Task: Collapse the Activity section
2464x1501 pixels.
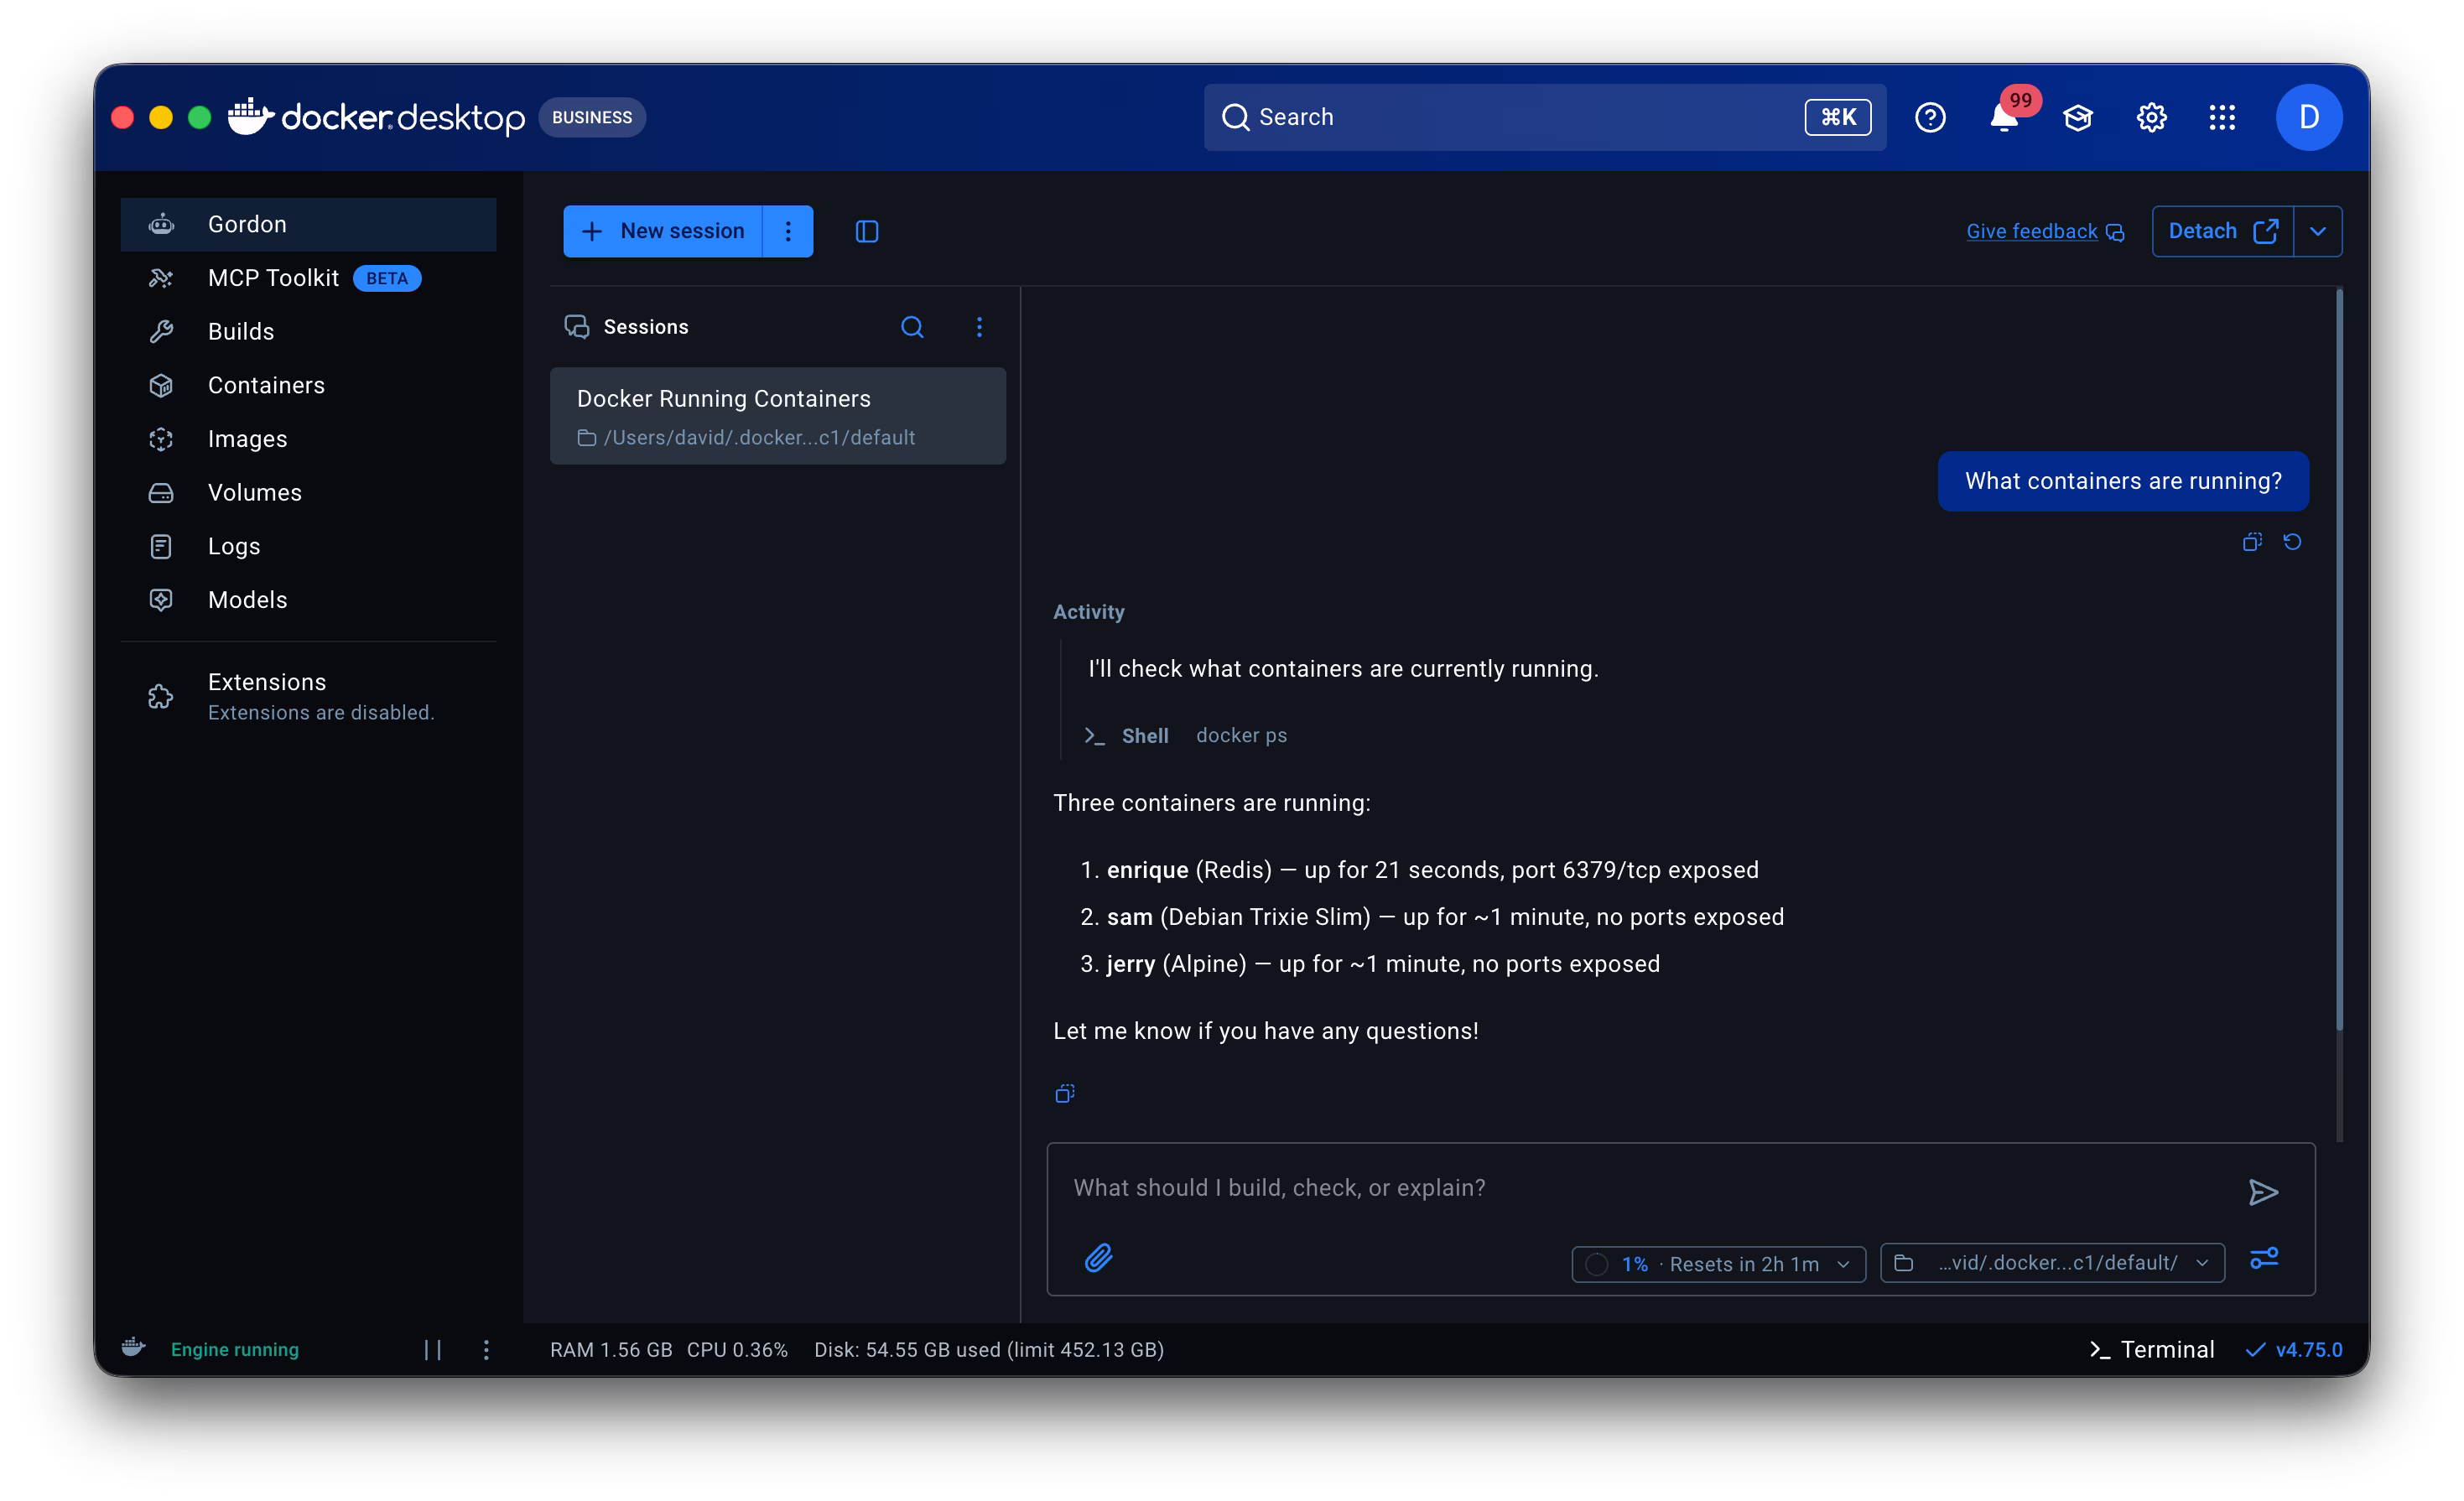Action: 1088,612
